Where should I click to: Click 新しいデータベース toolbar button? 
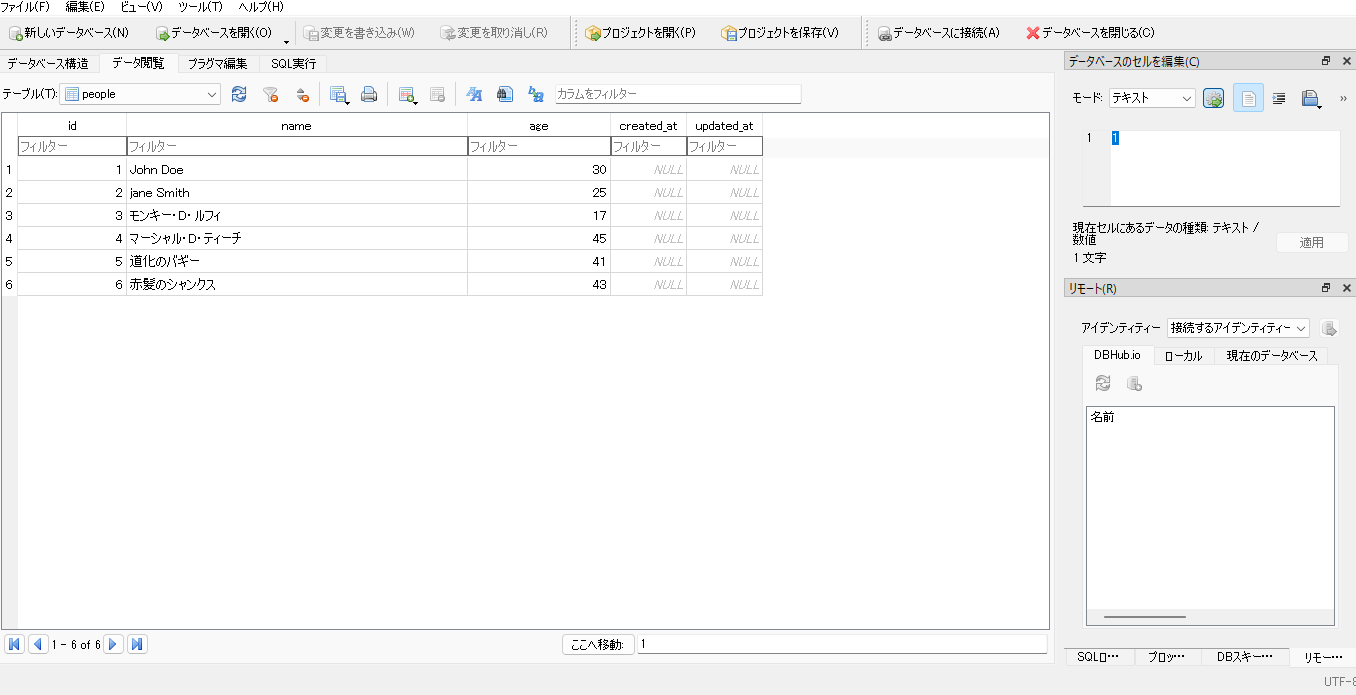[x=69, y=33]
